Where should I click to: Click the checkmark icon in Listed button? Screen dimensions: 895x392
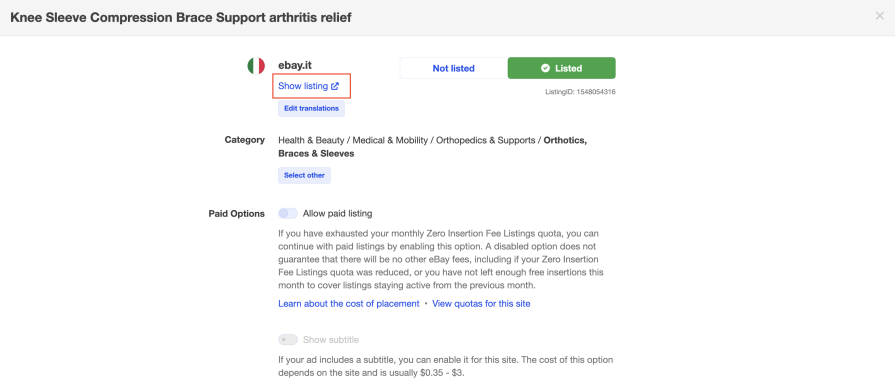coord(545,68)
